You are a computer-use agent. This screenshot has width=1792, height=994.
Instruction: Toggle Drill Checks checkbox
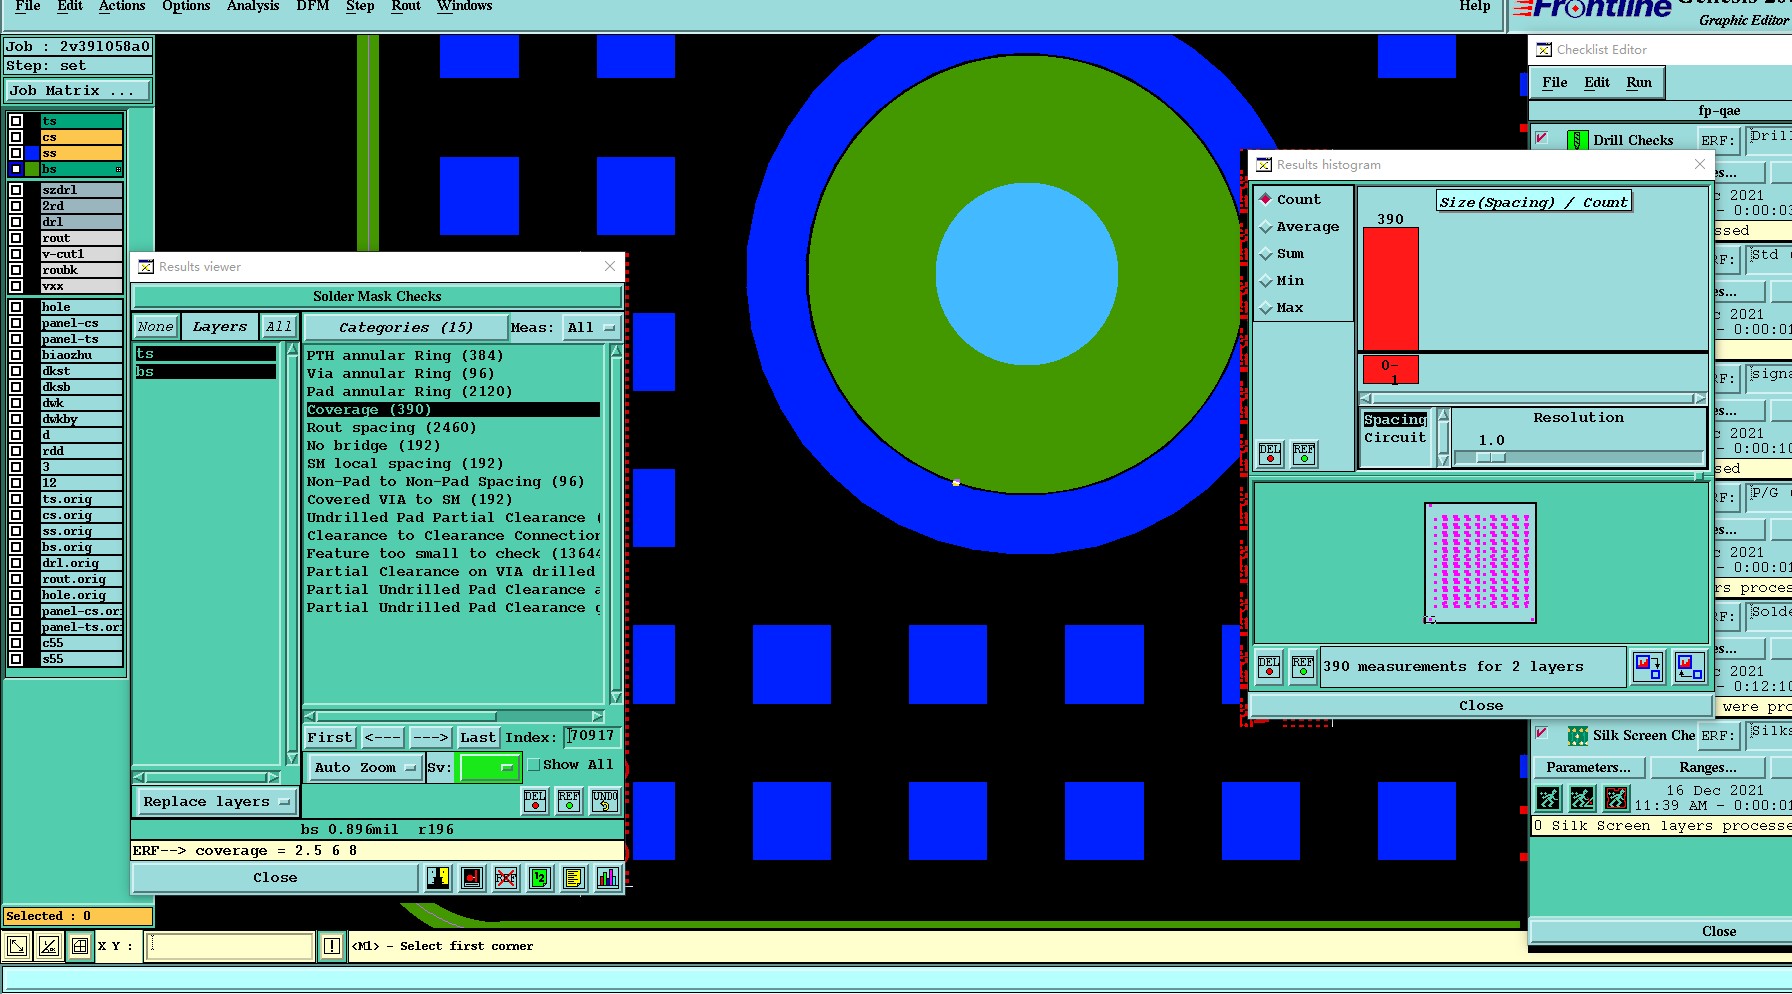click(x=1542, y=138)
